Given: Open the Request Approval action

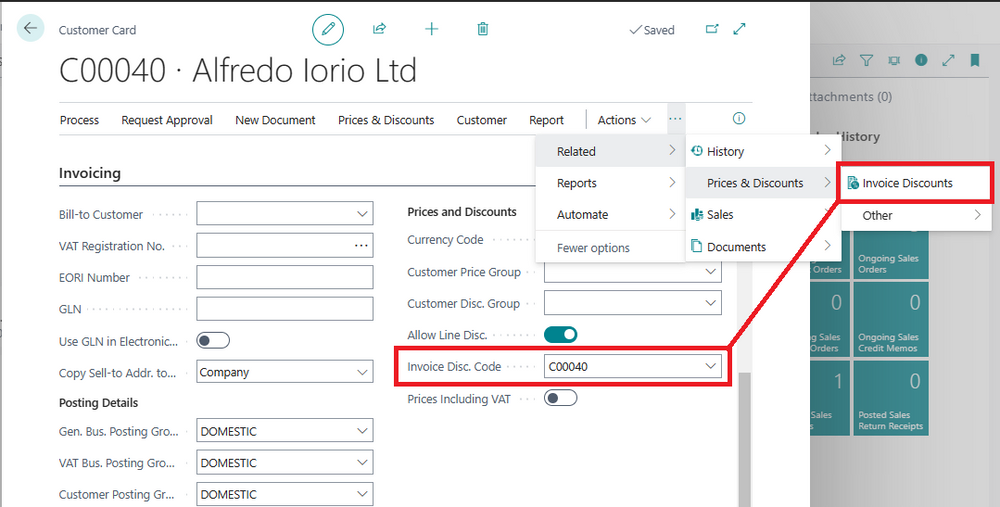Looking at the screenshot, I should click(x=167, y=120).
